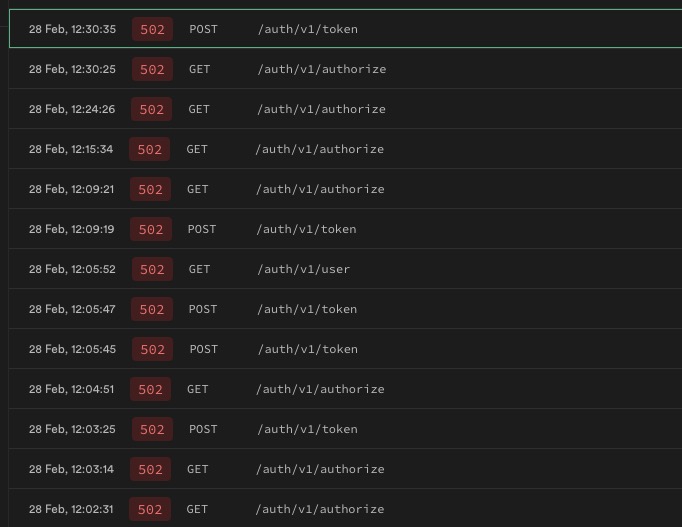Select the 12:30:35 POST token log row
Screen dimensions: 682x527
pyautogui.click(x=340, y=29)
